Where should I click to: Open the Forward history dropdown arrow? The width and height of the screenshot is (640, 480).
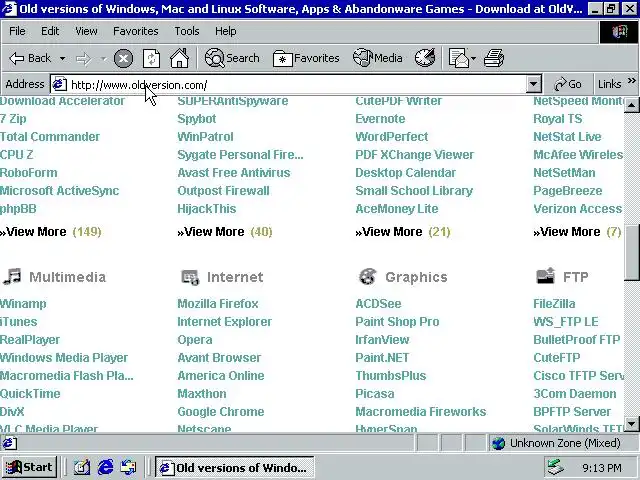coord(103,59)
